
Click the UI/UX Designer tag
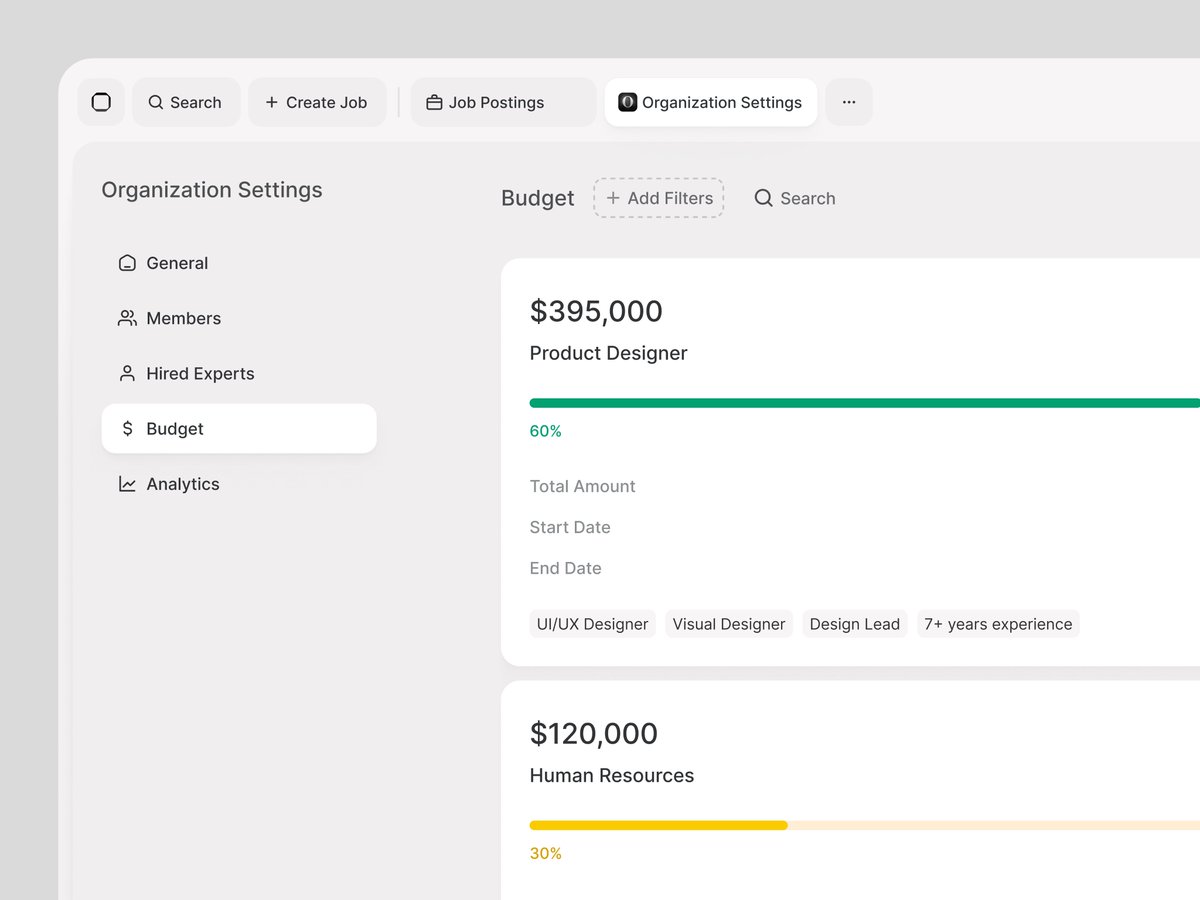pyautogui.click(x=593, y=624)
